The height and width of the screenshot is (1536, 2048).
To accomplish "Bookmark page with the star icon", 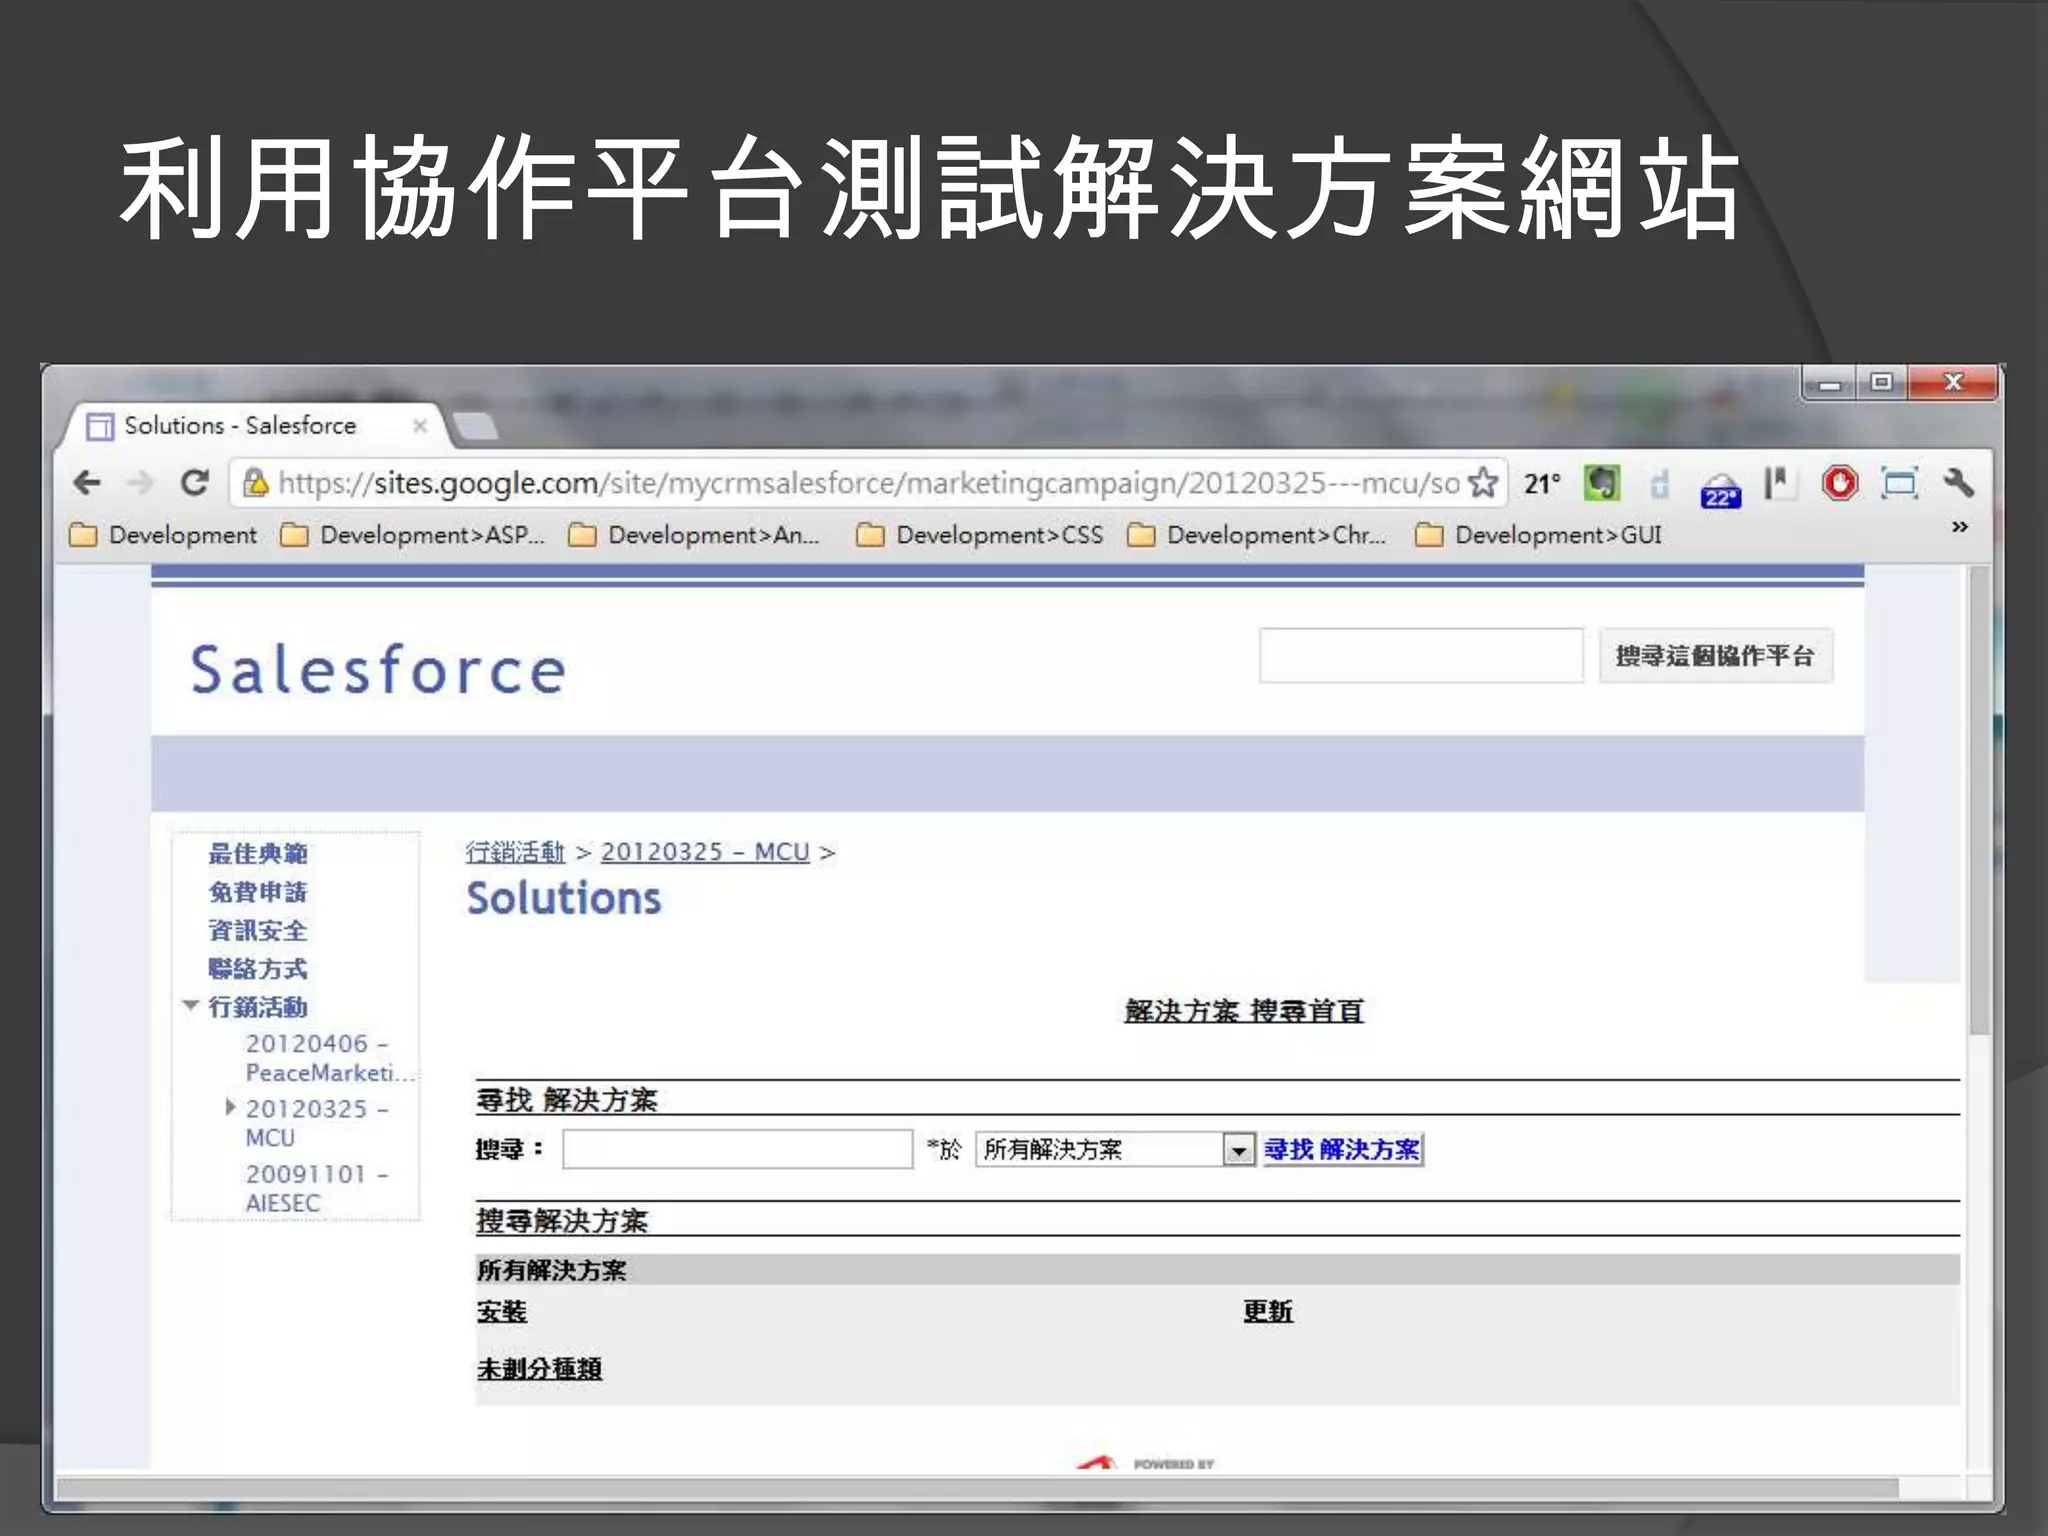I will click(x=1483, y=483).
